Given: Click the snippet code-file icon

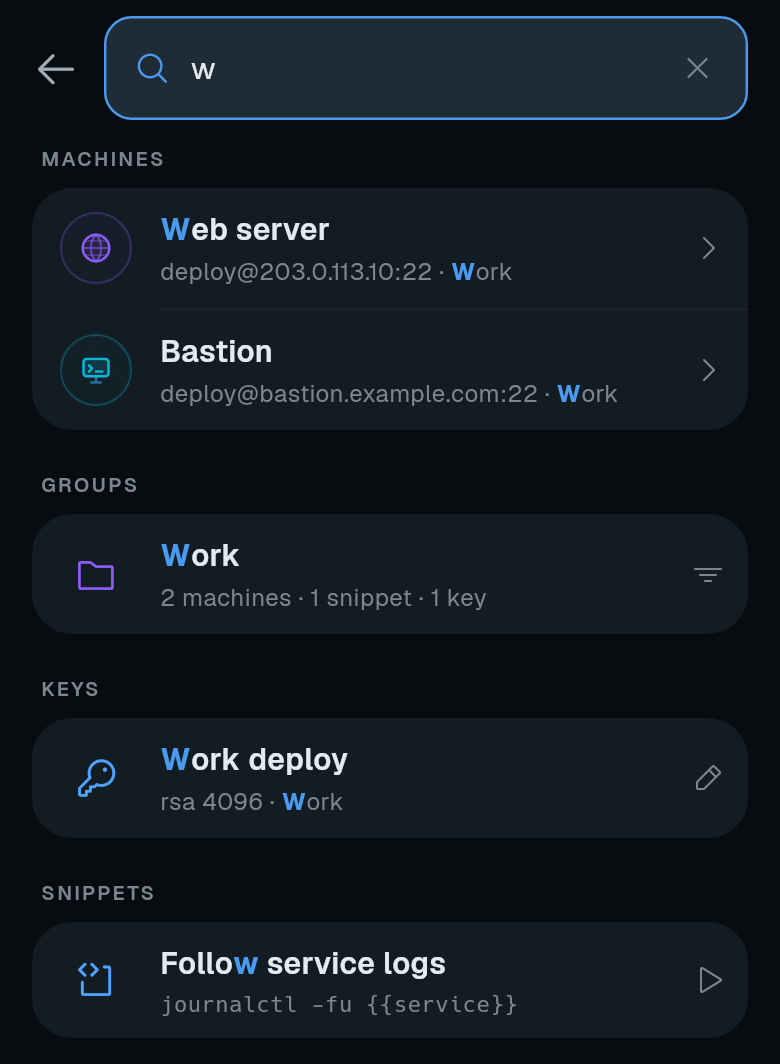Looking at the screenshot, I should coord(96,980).
